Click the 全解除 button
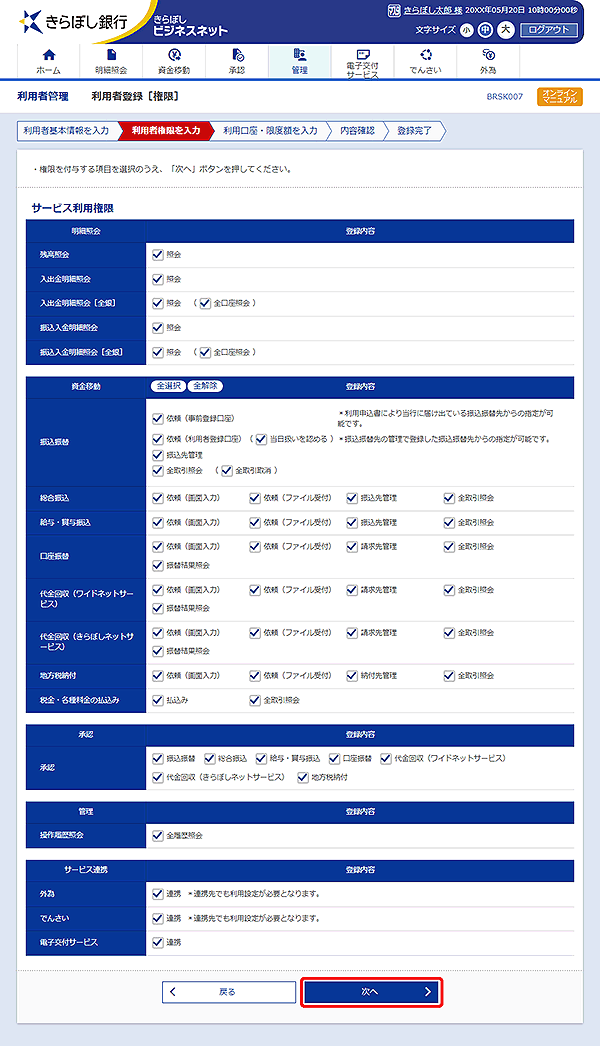 206,385
